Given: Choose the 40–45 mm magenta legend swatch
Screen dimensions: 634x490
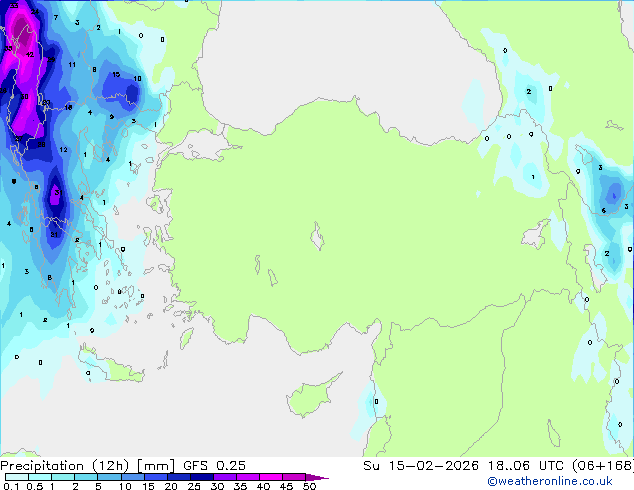Looking at the screenshot, I should [x=271, y=477].
